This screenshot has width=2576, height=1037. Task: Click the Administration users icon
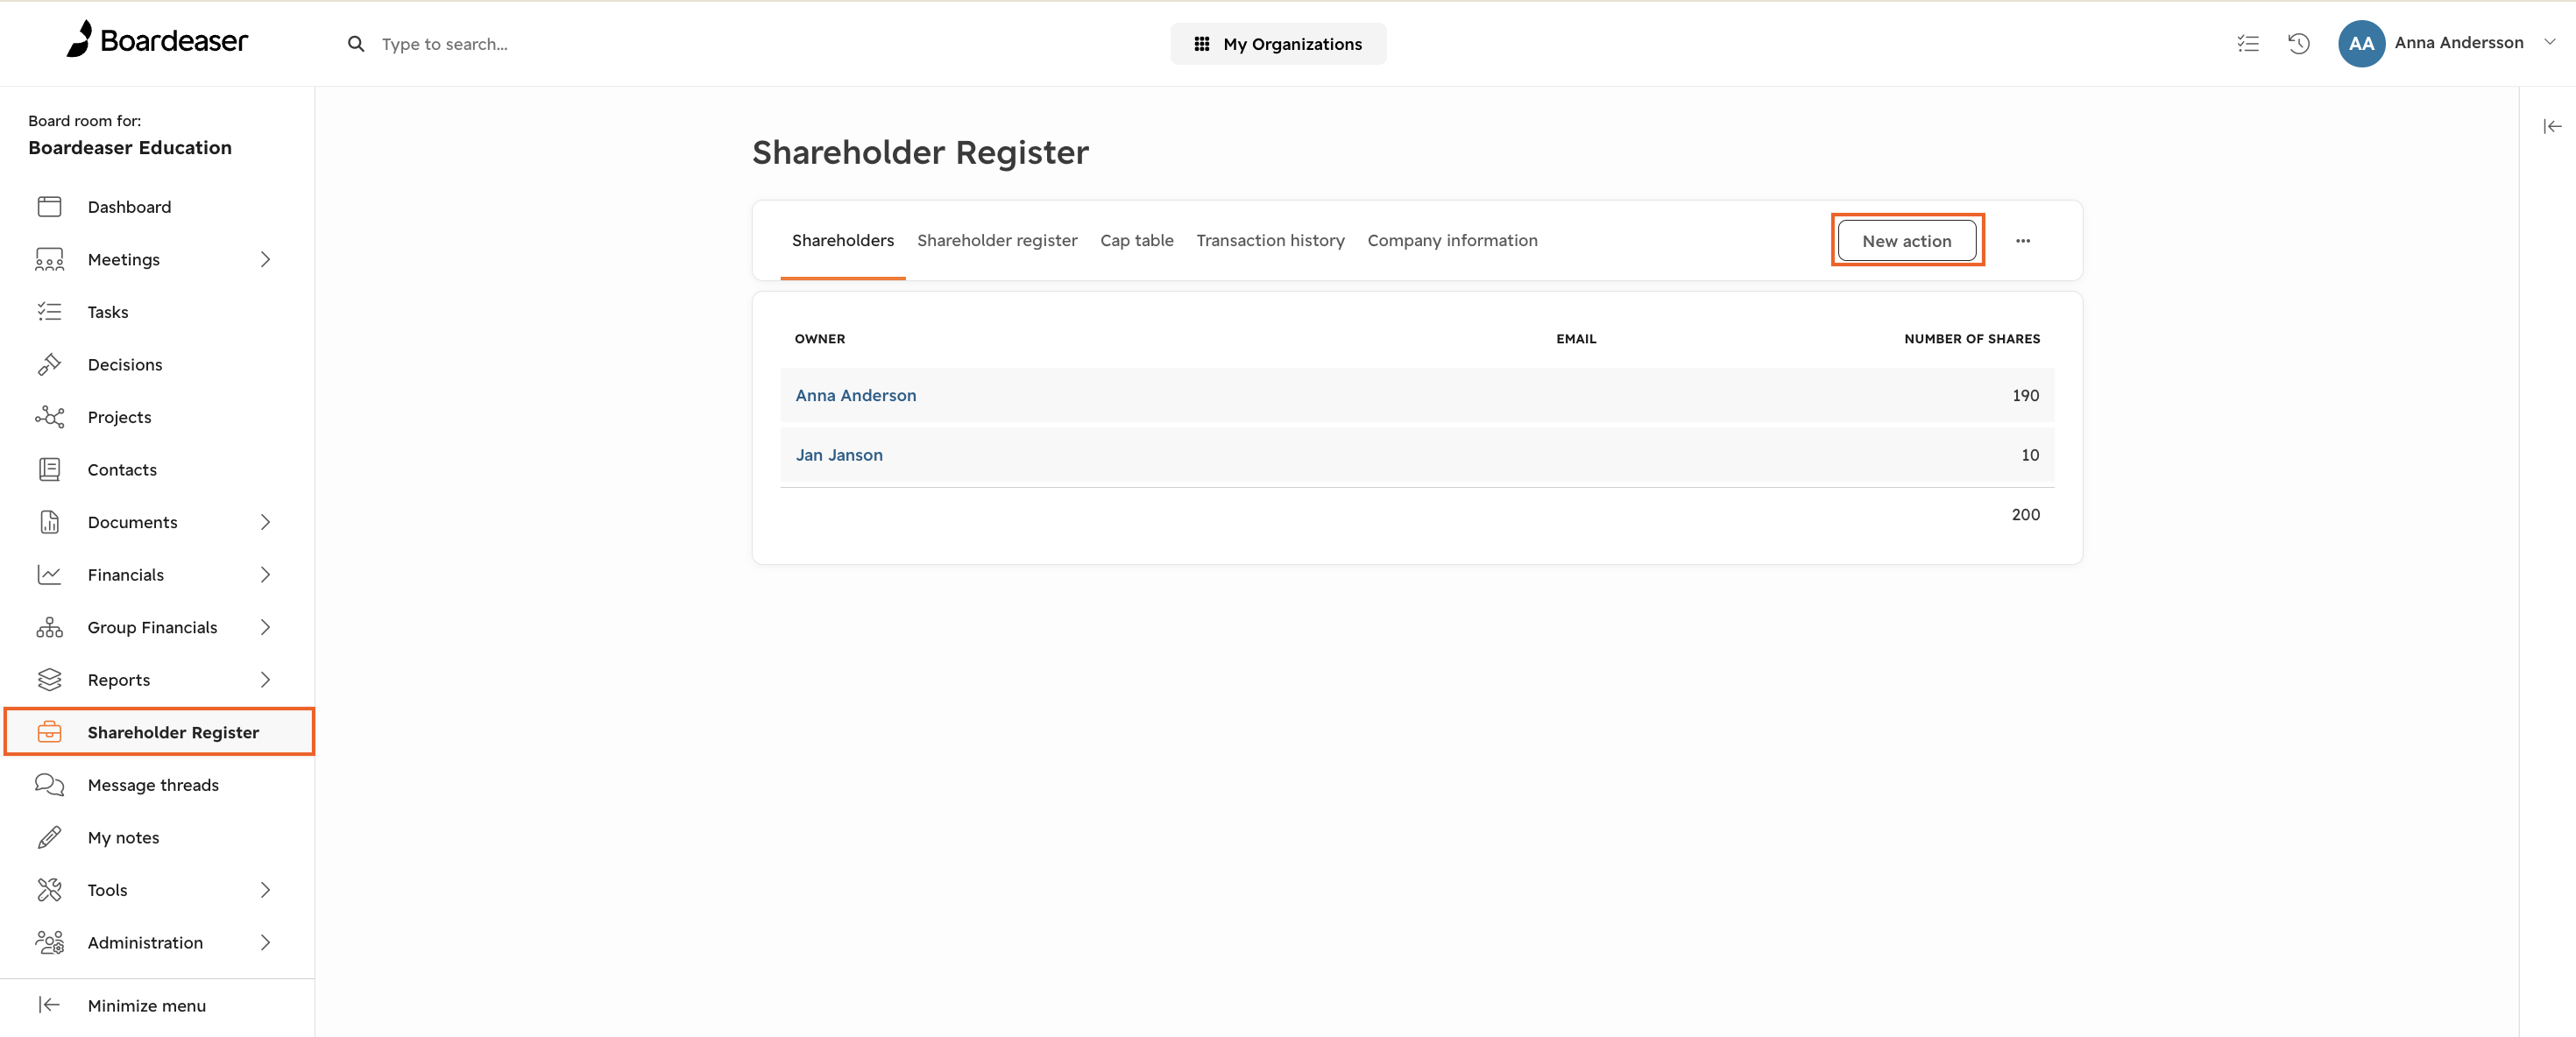click(49, 943)
